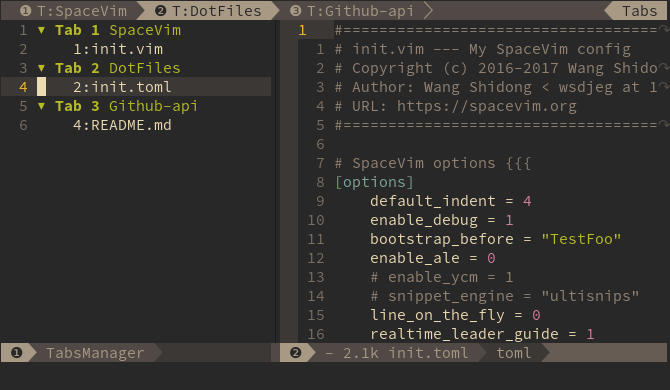Image resolution: width=670 pixels, height=390 pixels.
Task: Click the URL https://spacevim.org comment
Action: pyautogui.click(x=455, y=106)
